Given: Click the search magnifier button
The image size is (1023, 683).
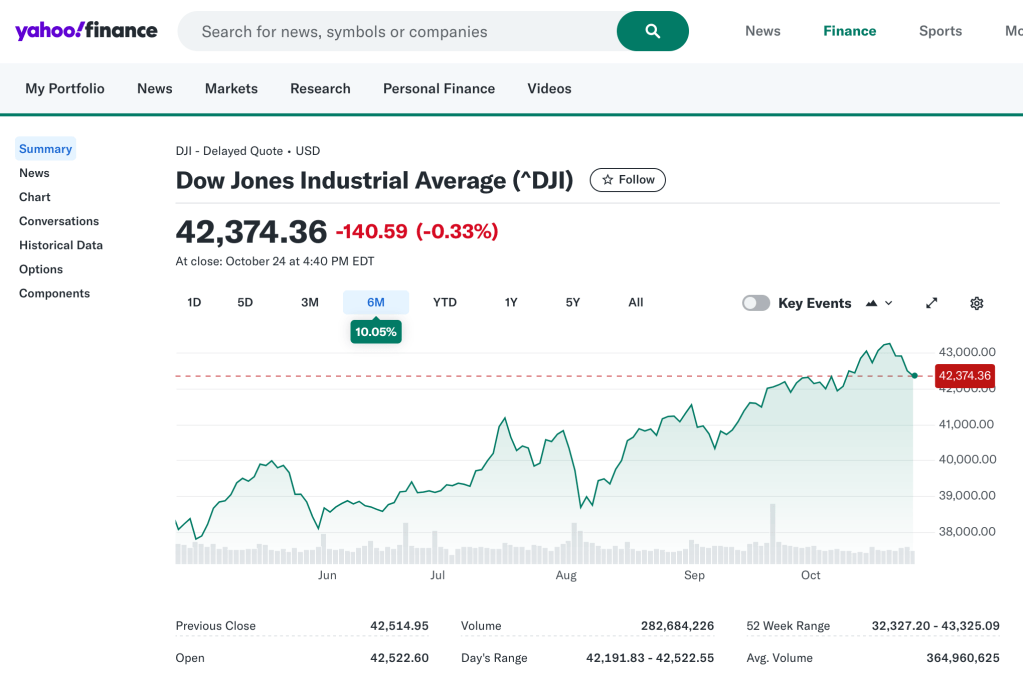Looking at the screenshot, I should coord(652,31).
